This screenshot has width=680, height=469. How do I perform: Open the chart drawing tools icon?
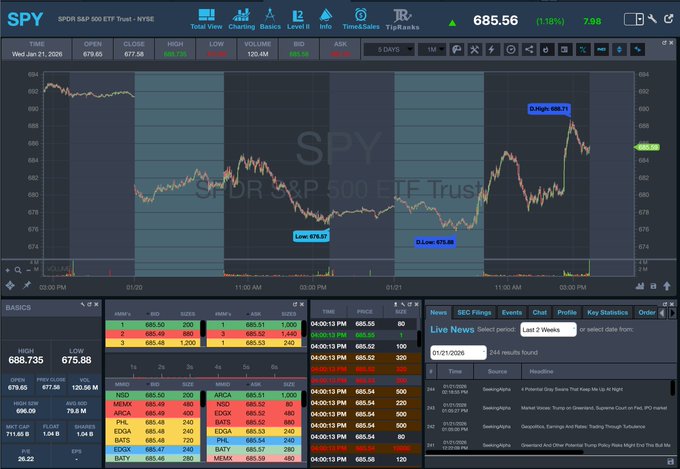[x=474, y=49]
